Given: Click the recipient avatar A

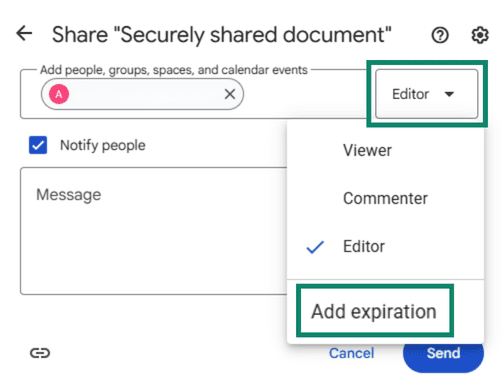Looking at the screenshot, I should point(59,94).
